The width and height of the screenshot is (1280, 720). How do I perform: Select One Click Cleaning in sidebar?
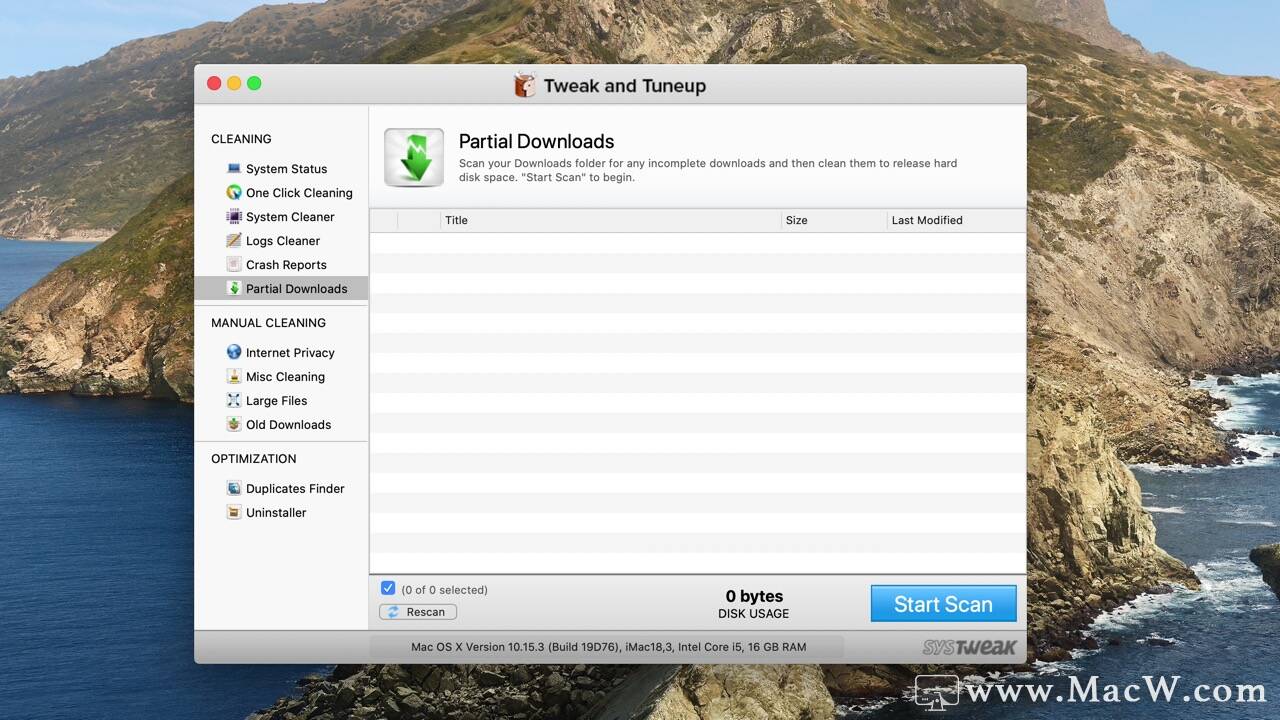click(x=299, y=193)
